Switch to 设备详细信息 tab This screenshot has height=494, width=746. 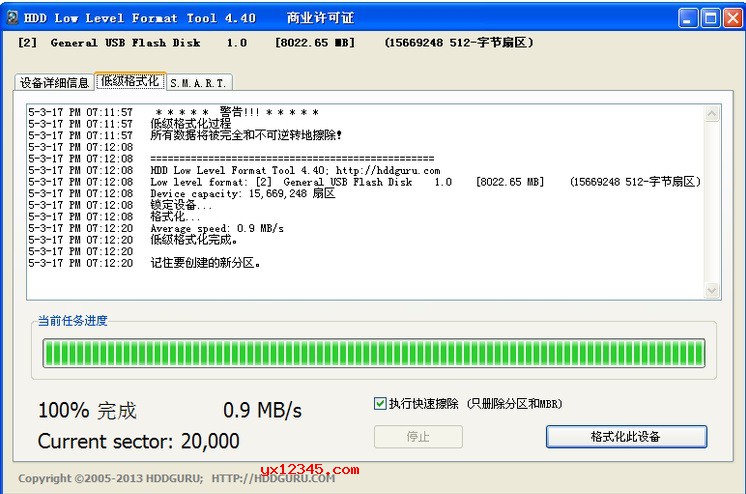point(54,82)
